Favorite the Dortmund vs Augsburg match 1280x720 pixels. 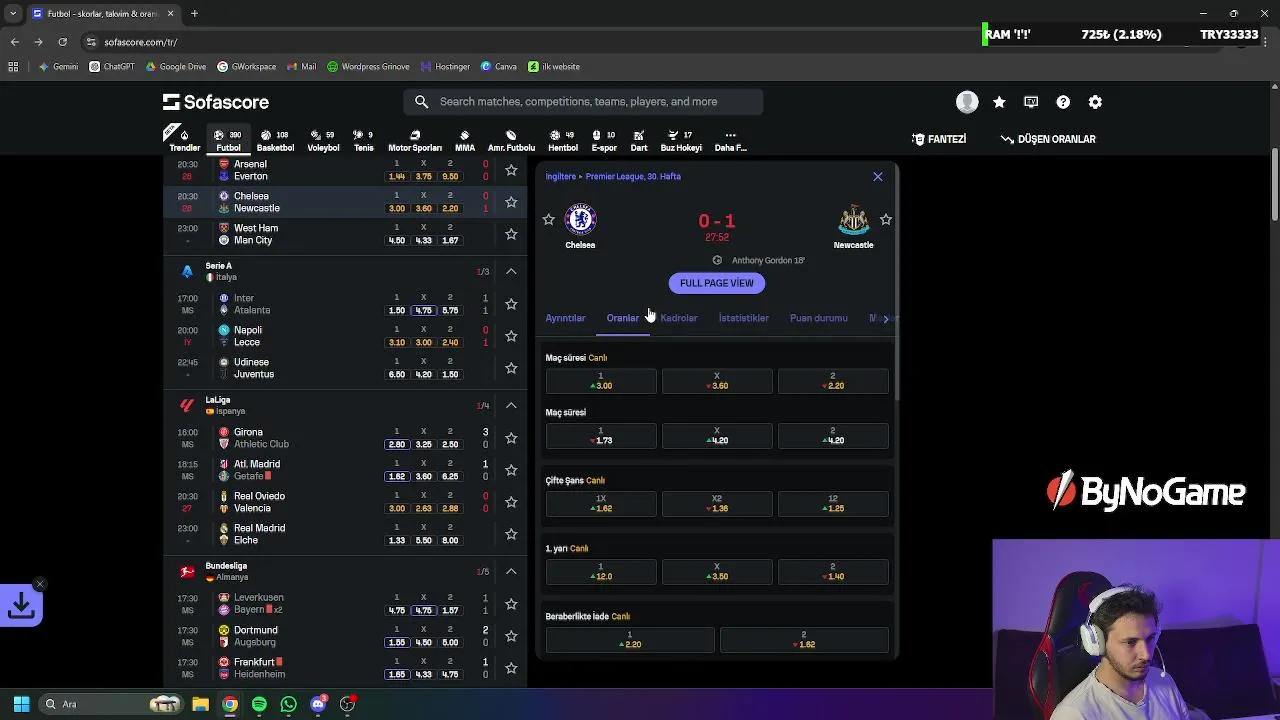[511, 636]
